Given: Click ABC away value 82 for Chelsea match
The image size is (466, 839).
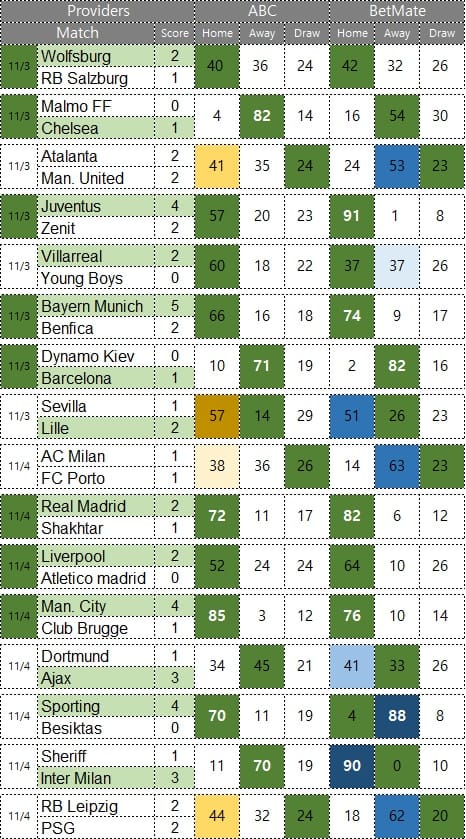Looking at the screenshot, I should pyautogui.click(x=262, y=116).
